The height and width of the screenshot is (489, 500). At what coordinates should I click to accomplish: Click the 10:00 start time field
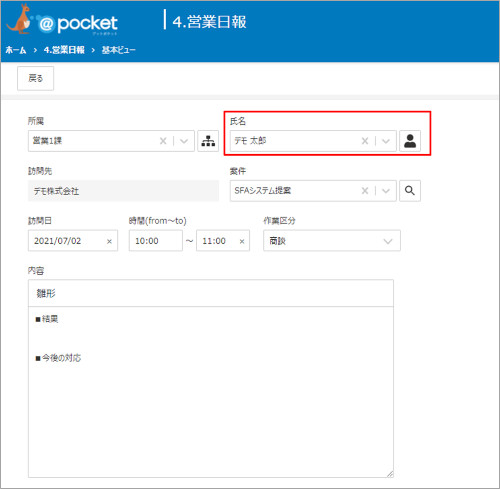pyautogui.click(x=156, y=241)
